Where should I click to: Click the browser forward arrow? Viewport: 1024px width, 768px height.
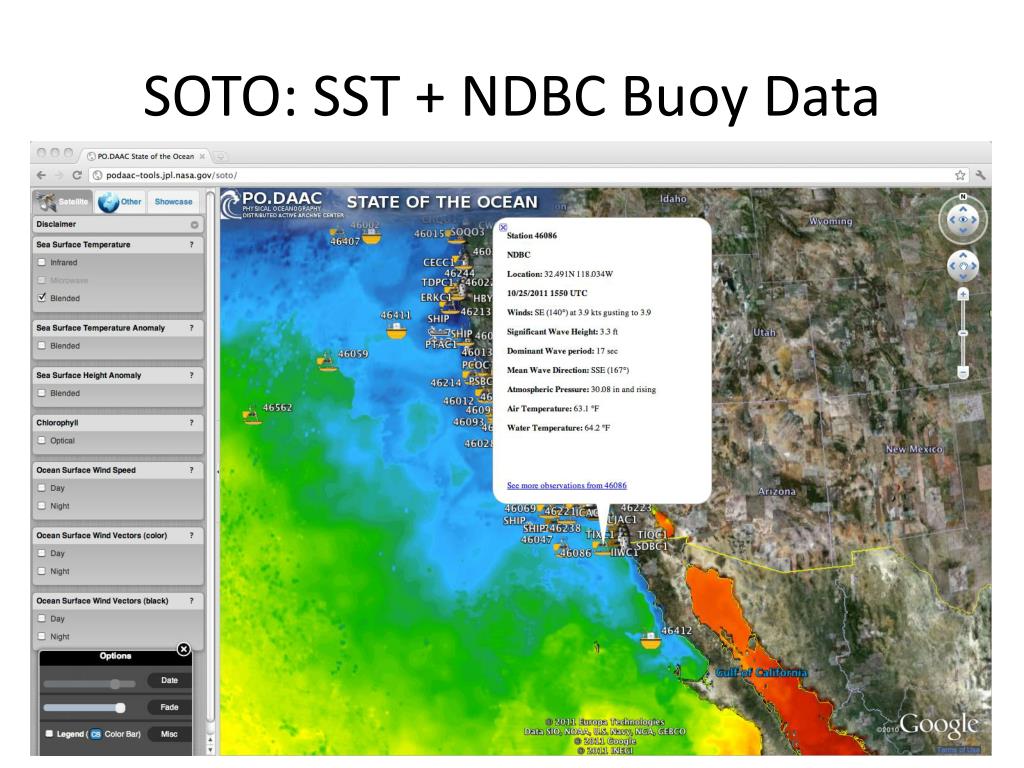point(59,175)
